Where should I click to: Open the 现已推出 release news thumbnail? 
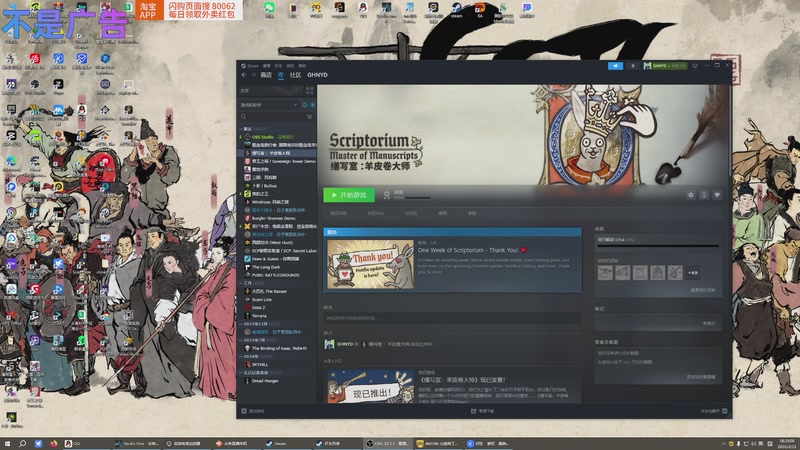370,386
